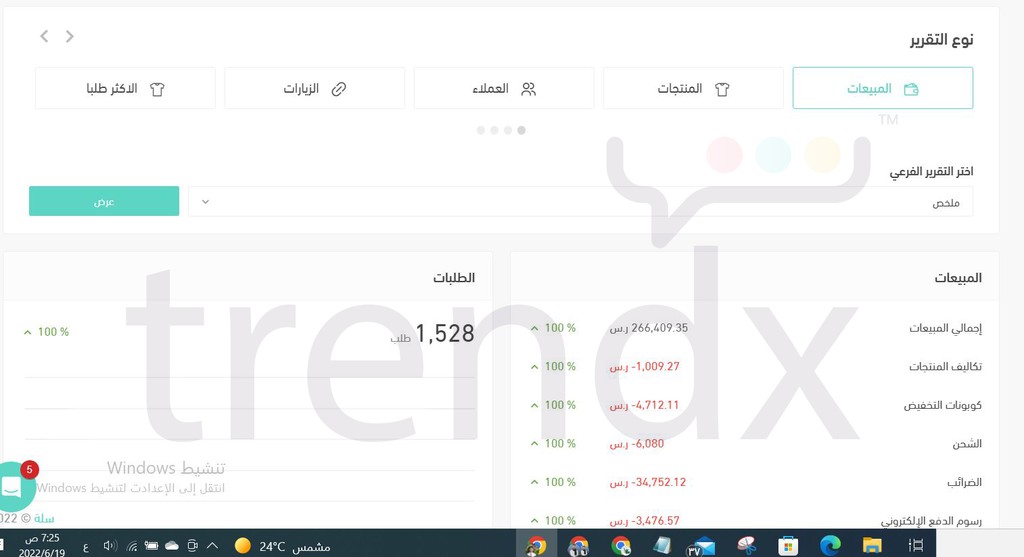Screen dimensions: 1024x557
Task: Open Microsoft Store from the taskbar
Action: (788, 545)
